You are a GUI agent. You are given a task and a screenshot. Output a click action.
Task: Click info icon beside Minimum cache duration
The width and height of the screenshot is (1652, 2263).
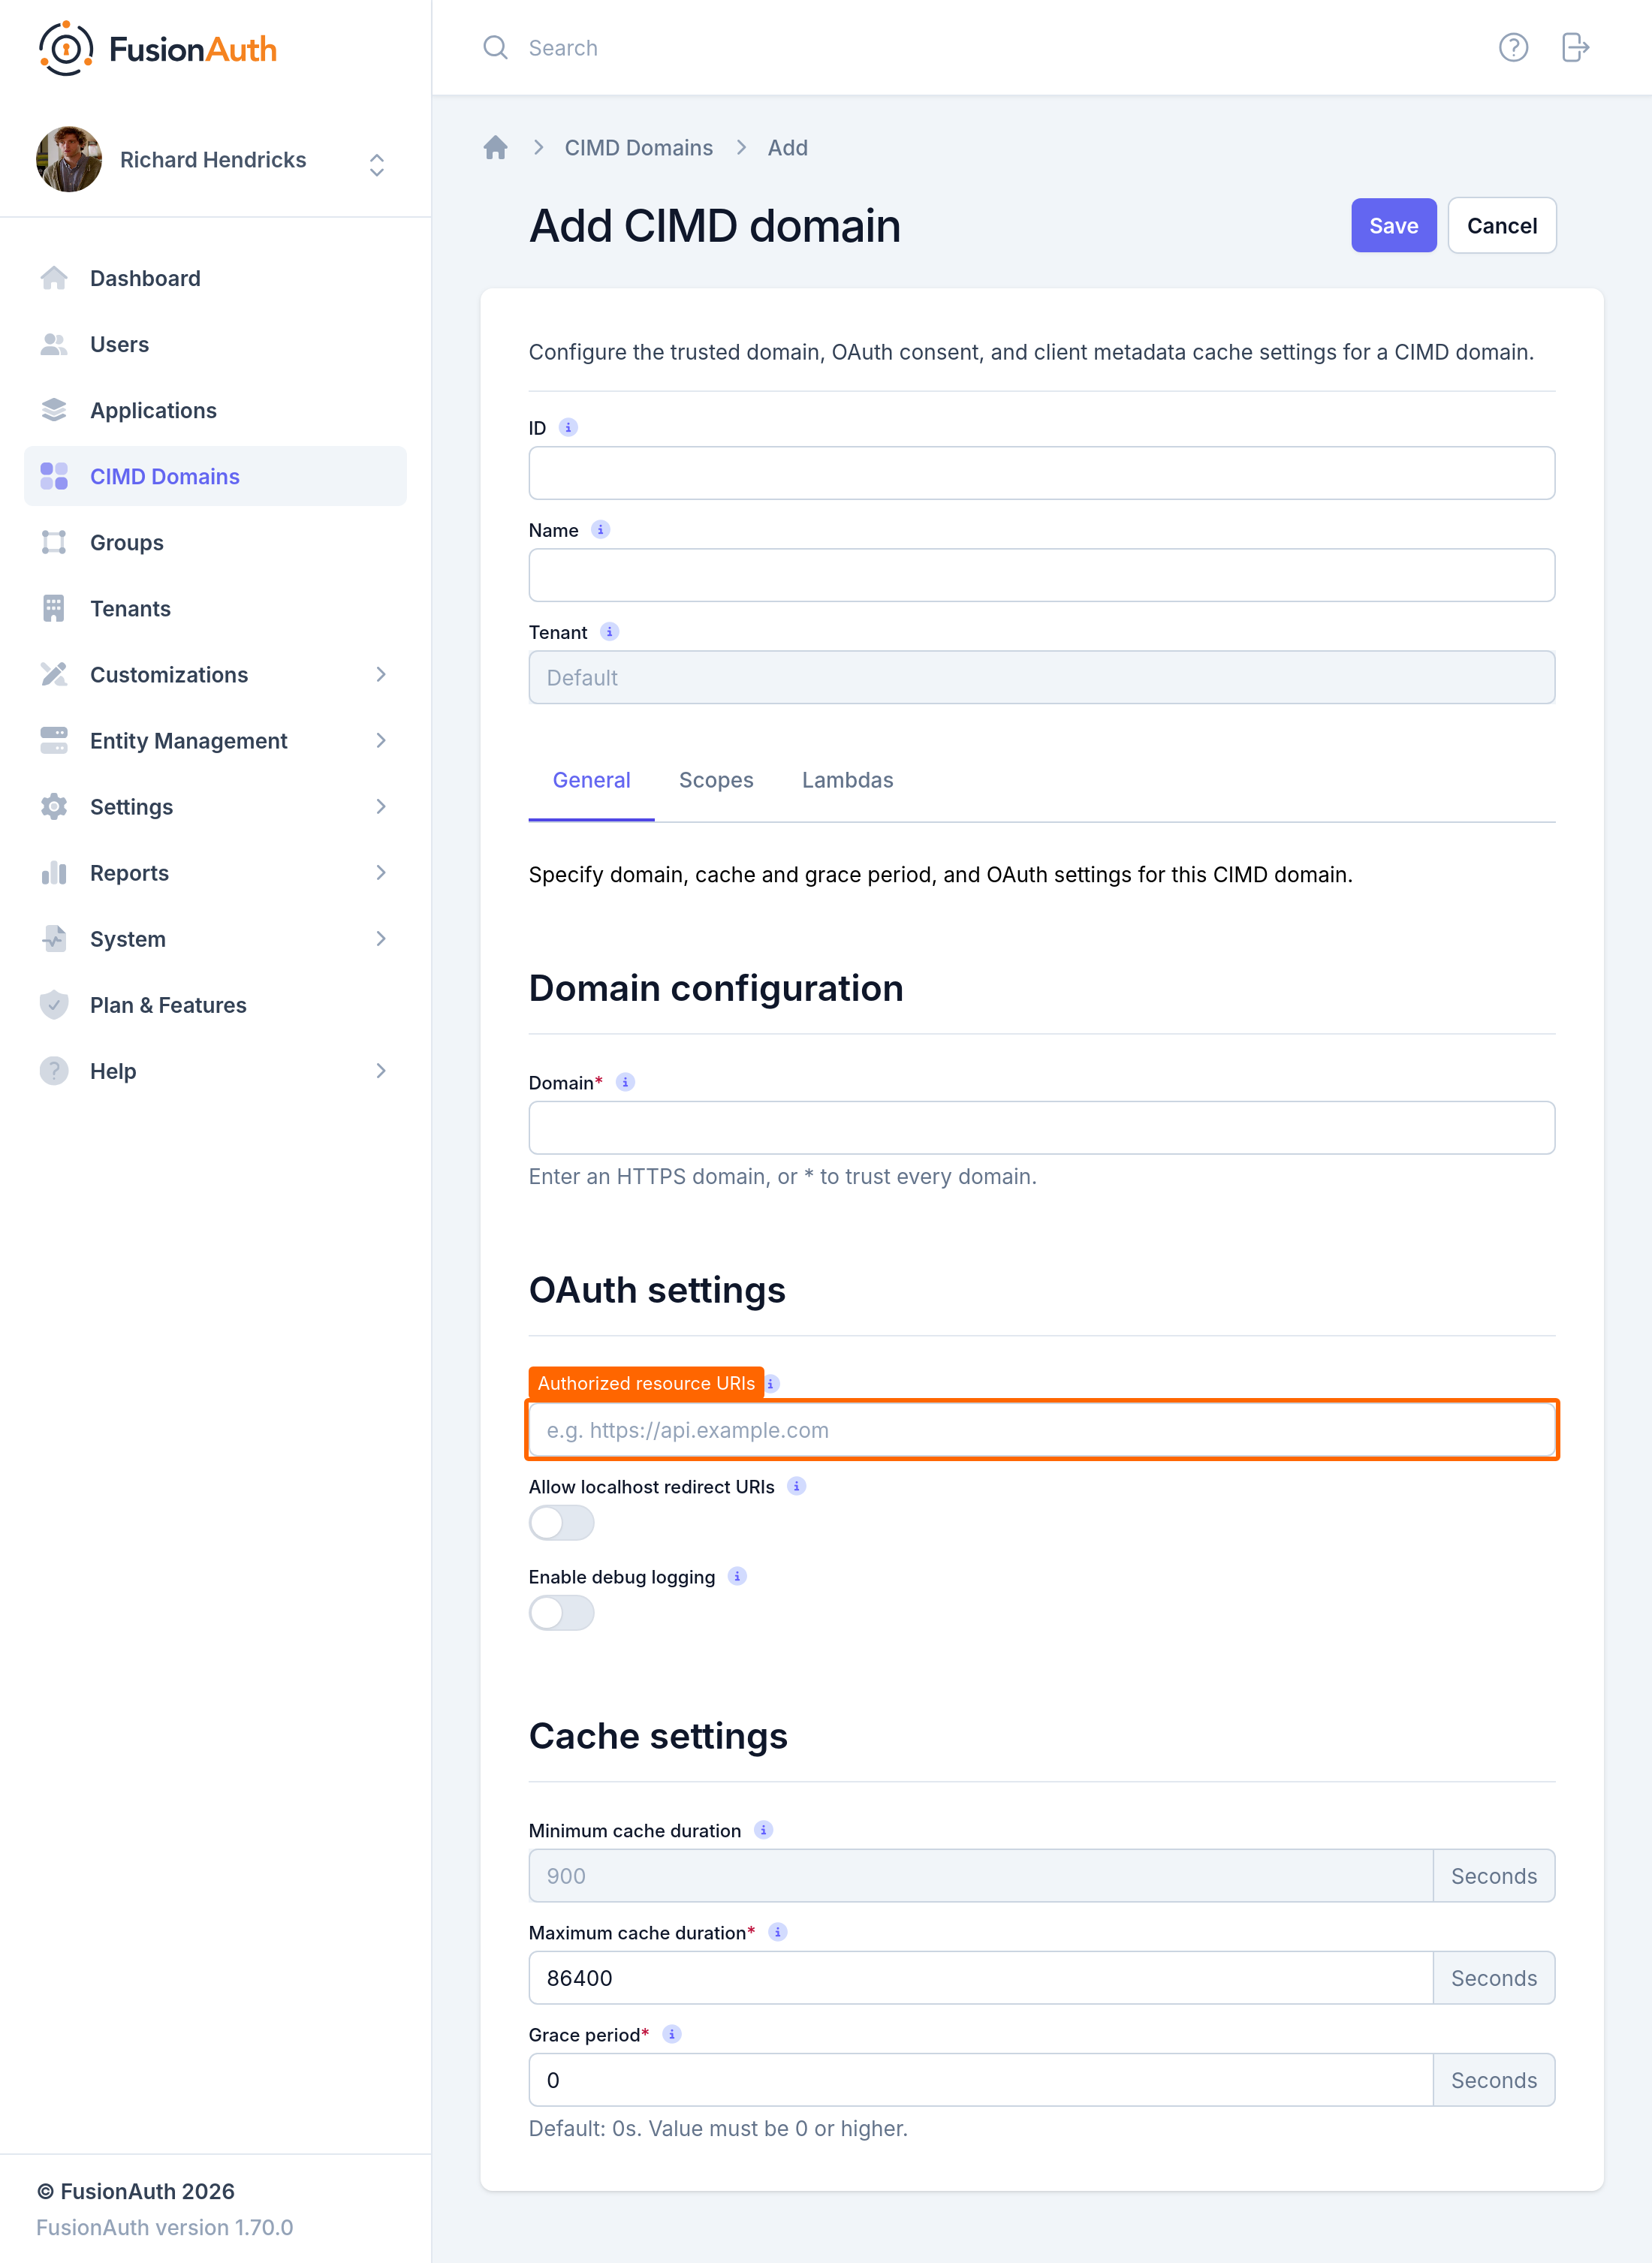click(x=763, y=1830)
